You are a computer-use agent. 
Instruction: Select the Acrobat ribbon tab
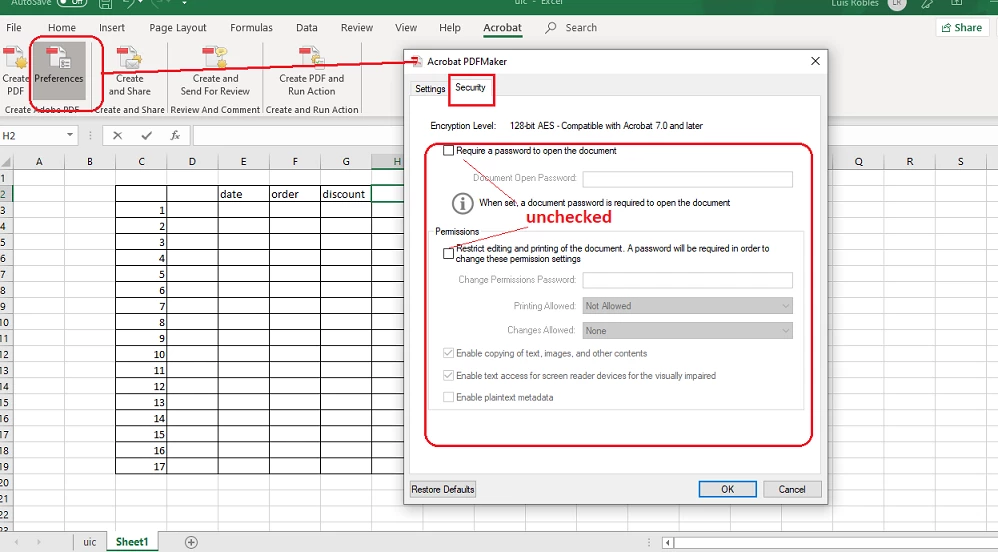click(502, 27)
